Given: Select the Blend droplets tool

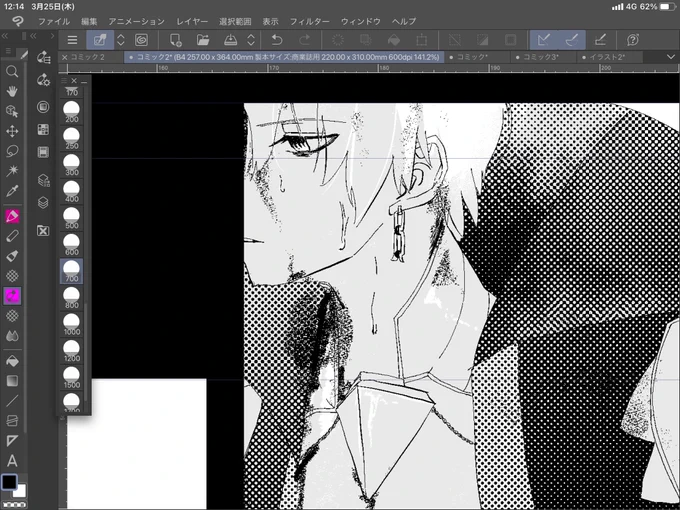Looking at the screenshot, I should [12, 336].
